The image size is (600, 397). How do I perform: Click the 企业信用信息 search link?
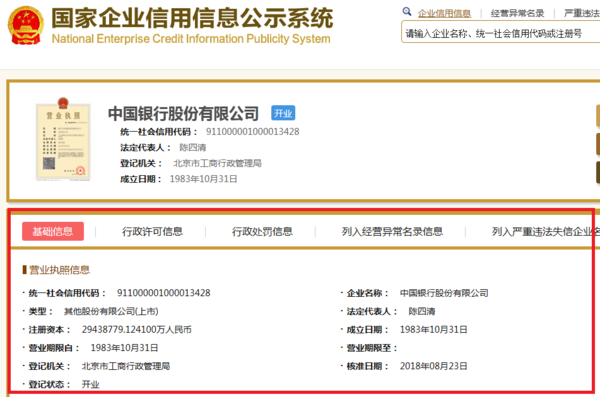(x=444, y=13)
